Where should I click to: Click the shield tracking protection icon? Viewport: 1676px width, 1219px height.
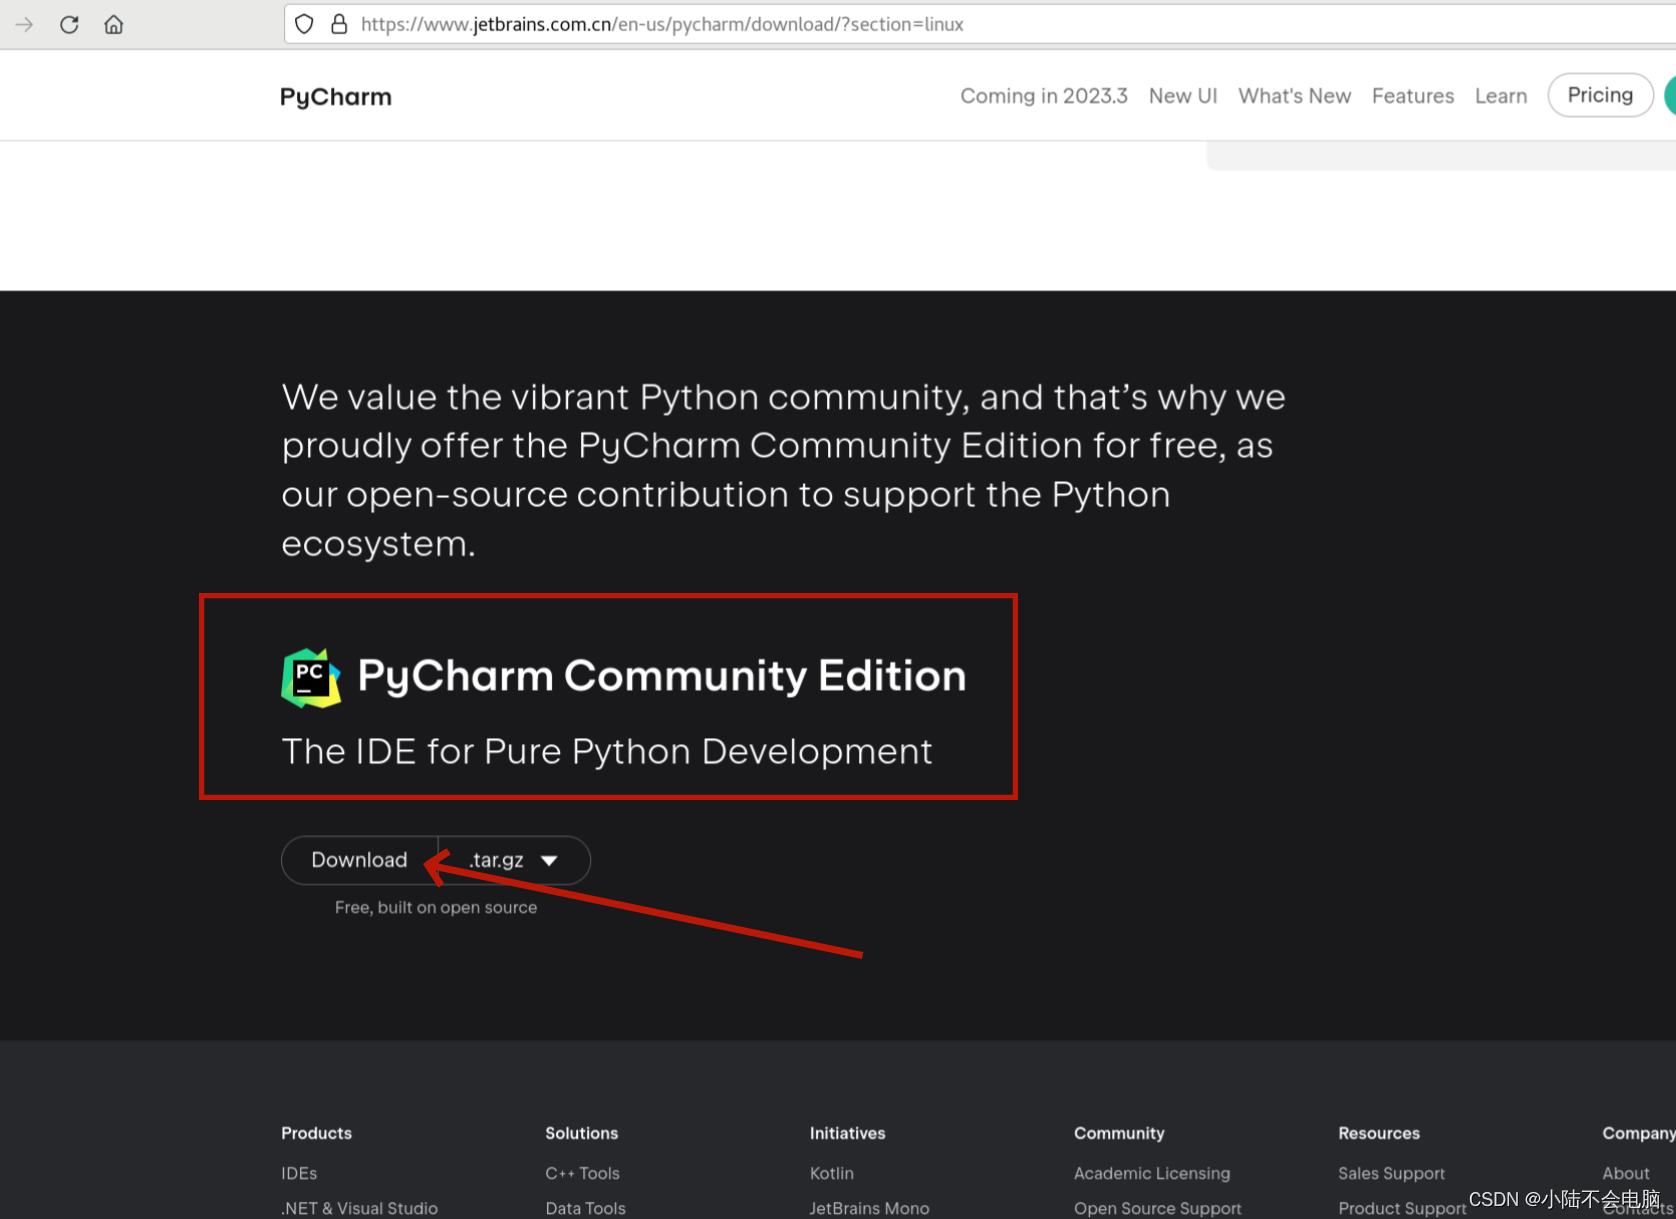(305, 24)
